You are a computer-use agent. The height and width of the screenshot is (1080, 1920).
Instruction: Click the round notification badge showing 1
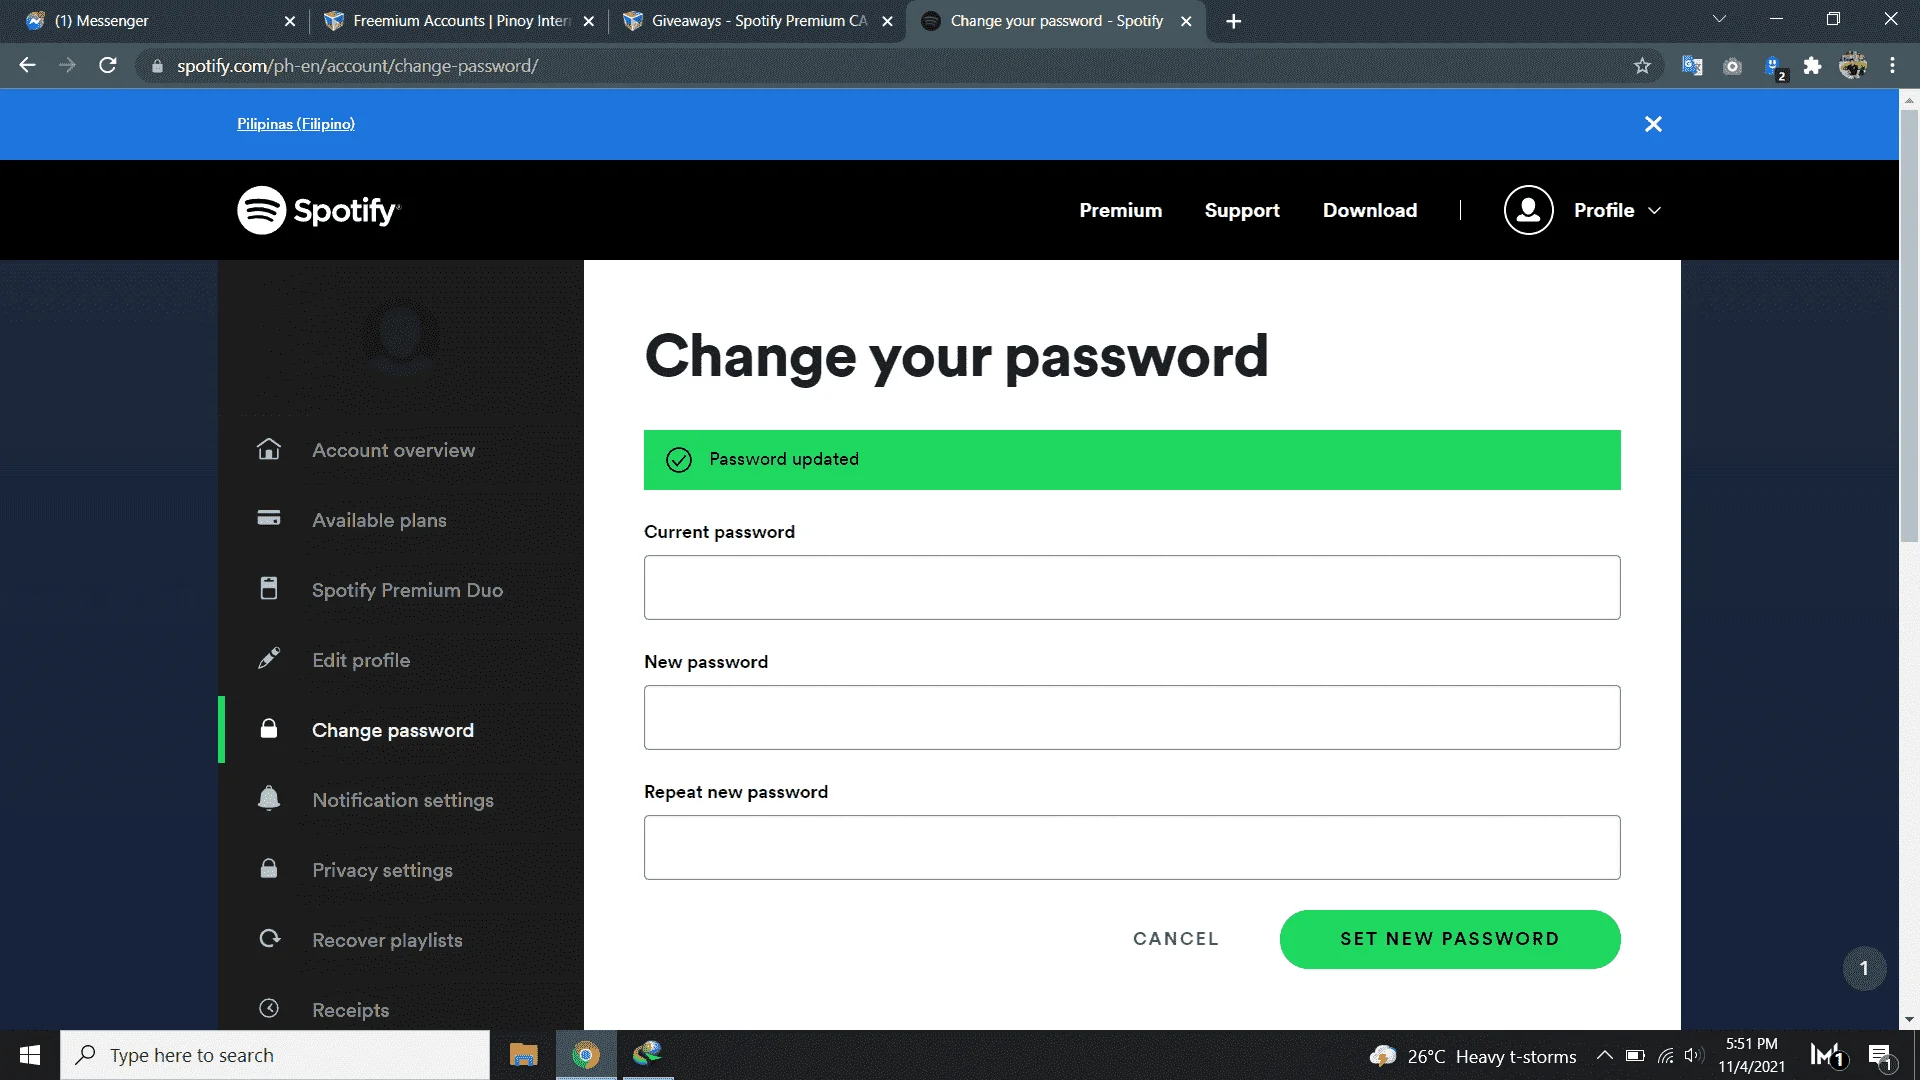click(x=1864, y=968)
